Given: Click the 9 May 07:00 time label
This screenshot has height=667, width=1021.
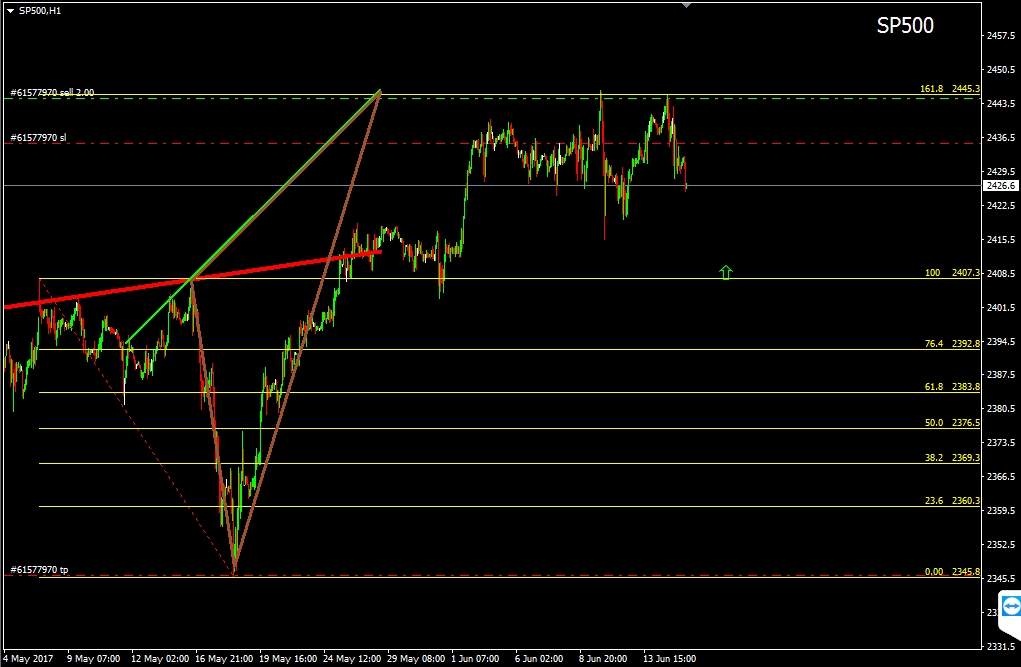Looking at the screenshot, I should pos(93,659).
